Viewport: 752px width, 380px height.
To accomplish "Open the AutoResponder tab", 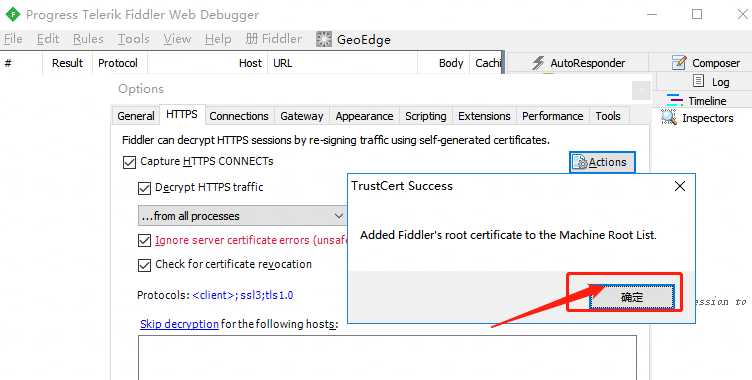I will [578, 63].
